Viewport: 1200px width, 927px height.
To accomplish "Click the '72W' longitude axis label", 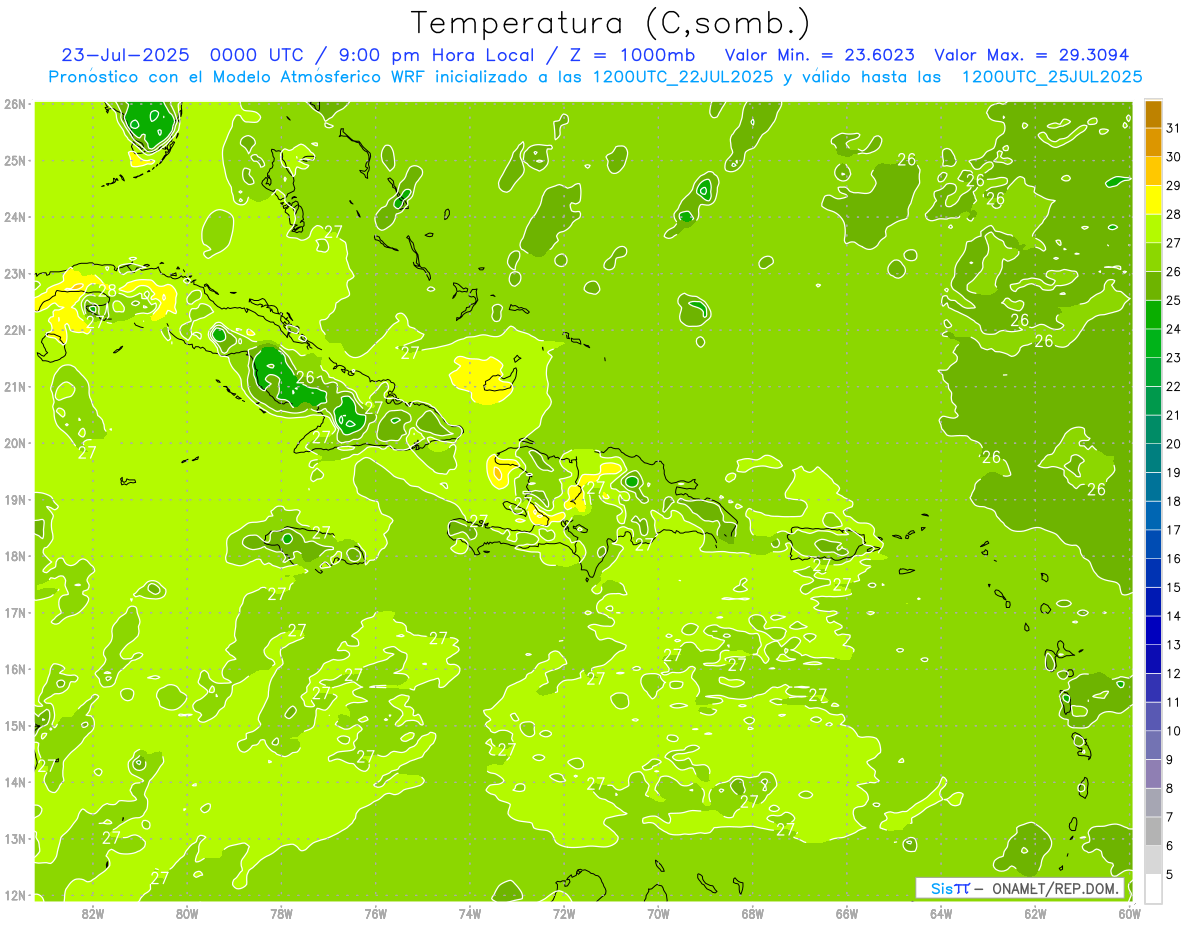I will pyautogui.click(x=564, y=913).
